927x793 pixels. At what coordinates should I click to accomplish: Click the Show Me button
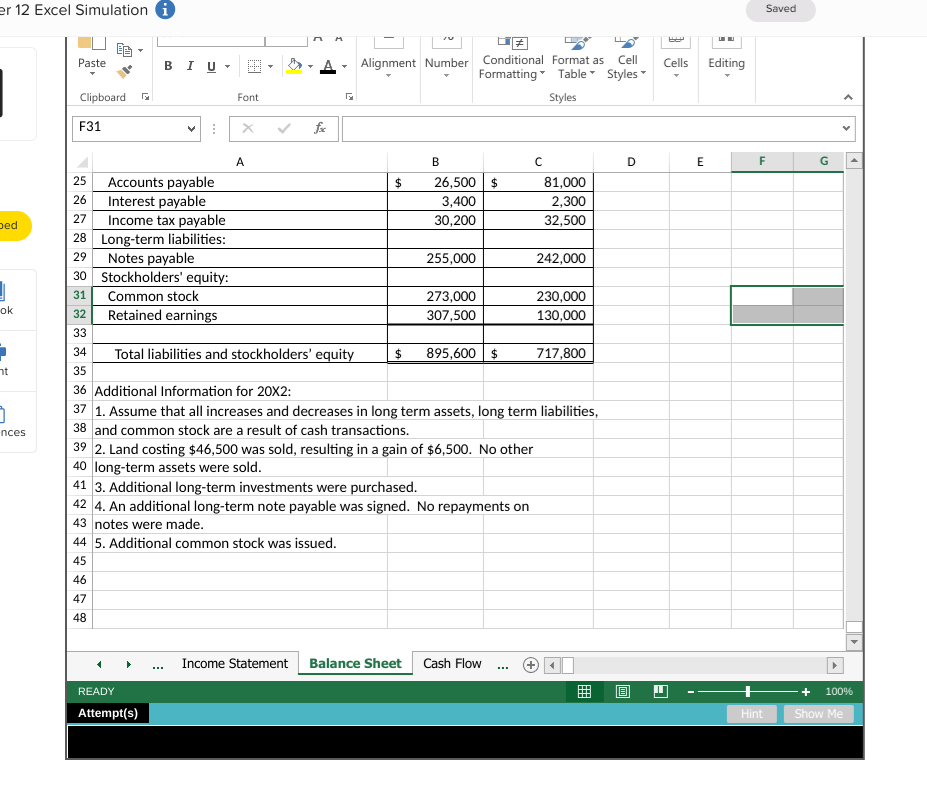tap(818, 714)
